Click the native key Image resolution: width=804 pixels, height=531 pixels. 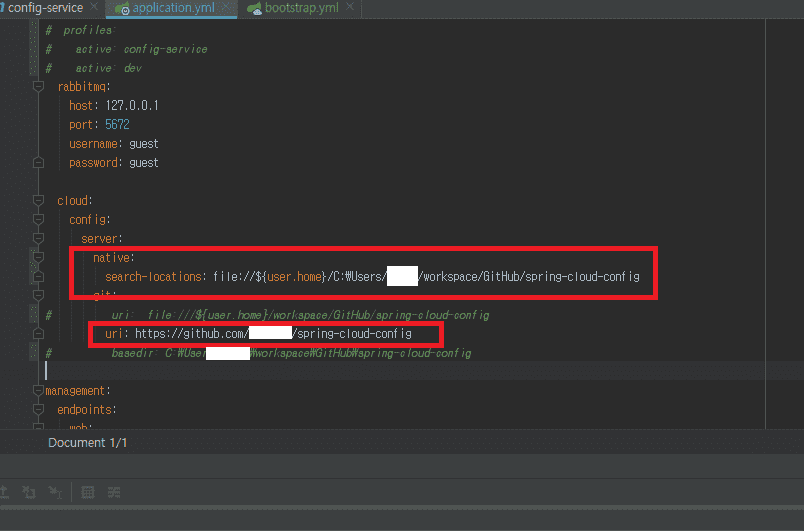pyautogui.click(x=111, y=258)
